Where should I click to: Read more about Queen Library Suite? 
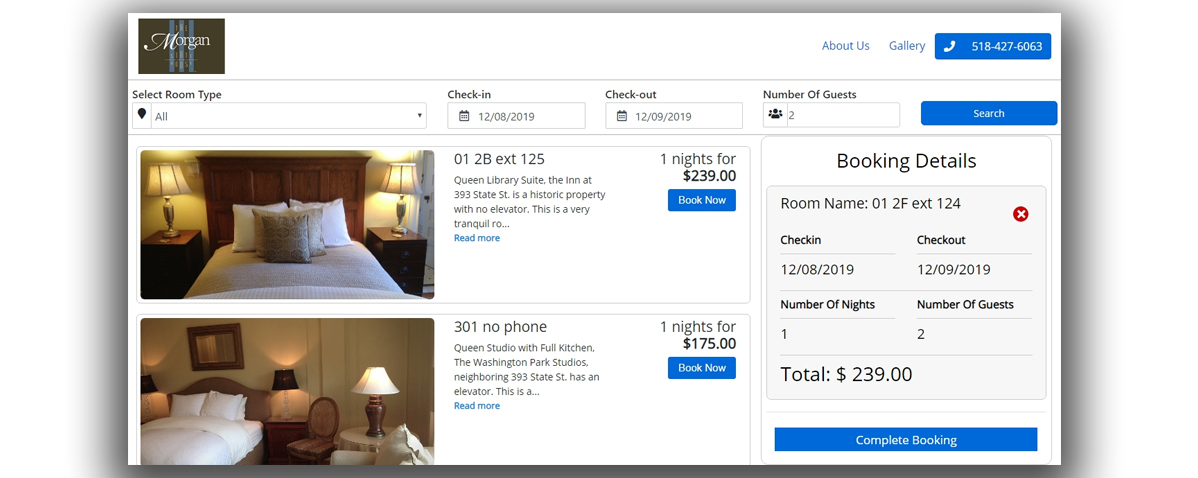[x=476, y=238]
